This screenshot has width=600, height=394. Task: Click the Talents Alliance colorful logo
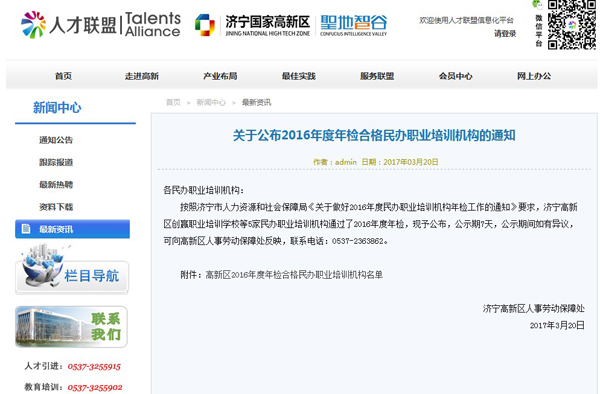(101, 25)
